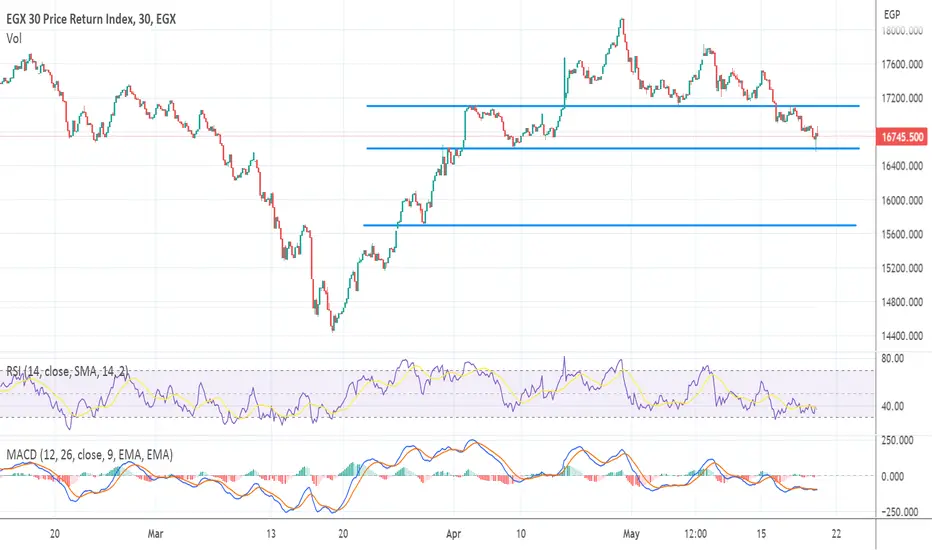Open the MACD (12, 26, close, 9) legend

(x=90, y=455)
